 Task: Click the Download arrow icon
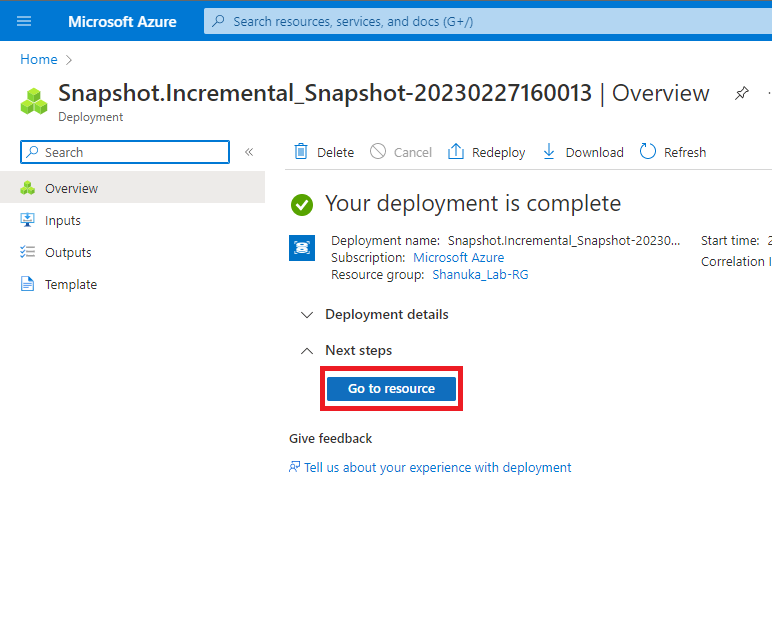tap(548, 152)
